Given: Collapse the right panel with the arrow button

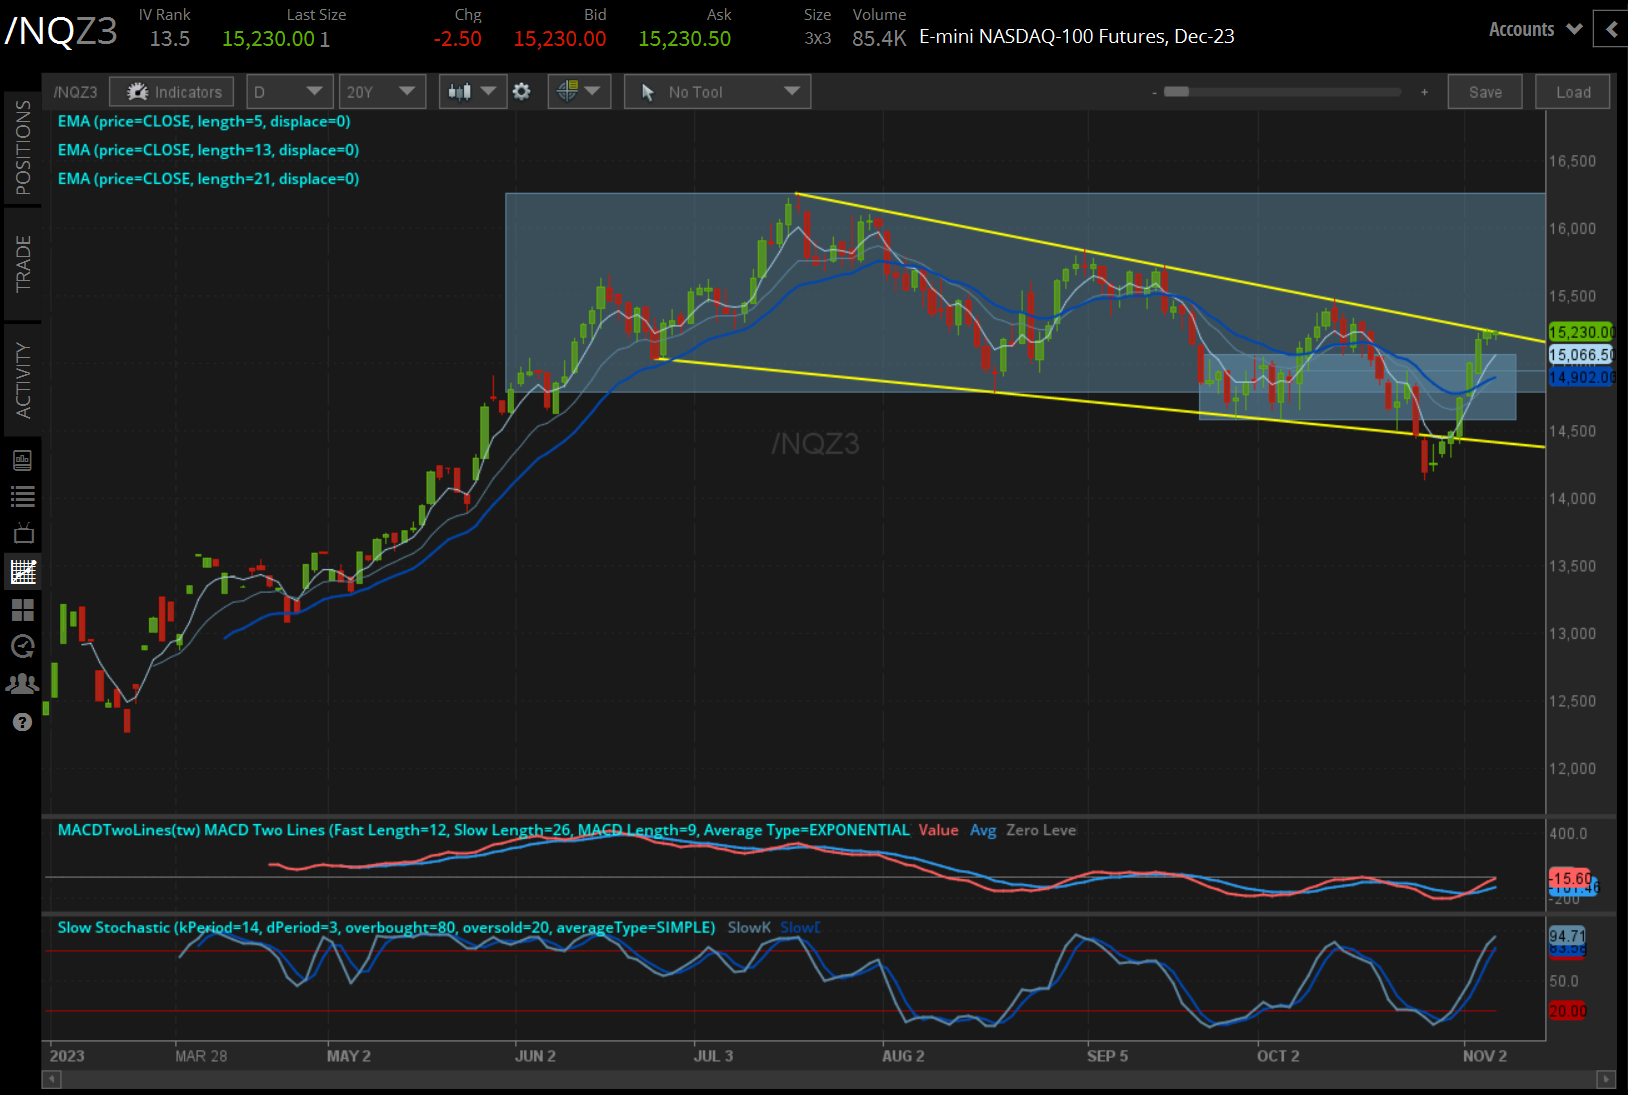Looking at the screenshot, I should (x=1610, y=29).
